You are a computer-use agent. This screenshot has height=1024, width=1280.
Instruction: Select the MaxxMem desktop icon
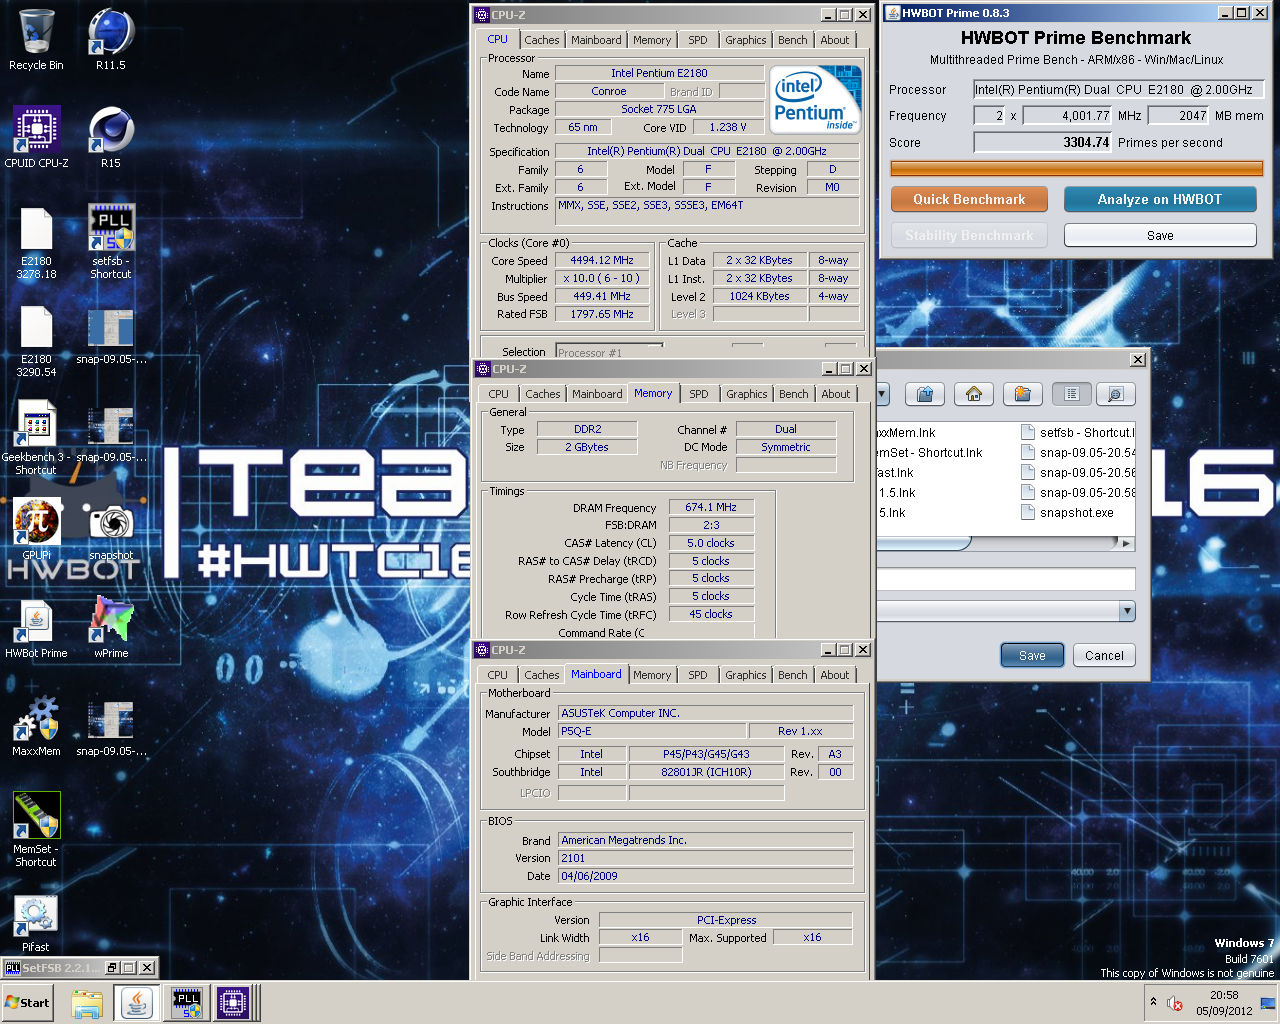click(36, 726)
